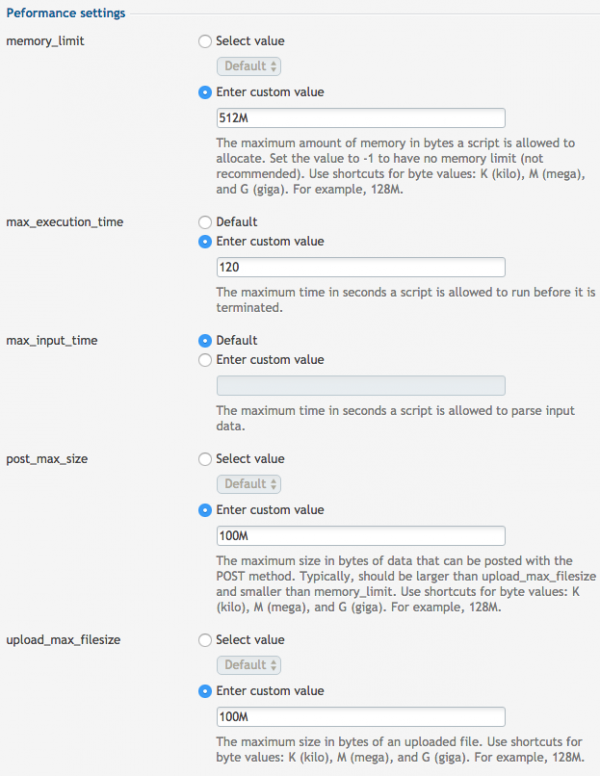Choose custom value for upload_max_filesize
The height and width of the screenshot is (776, 600).
tap(205, 691)
